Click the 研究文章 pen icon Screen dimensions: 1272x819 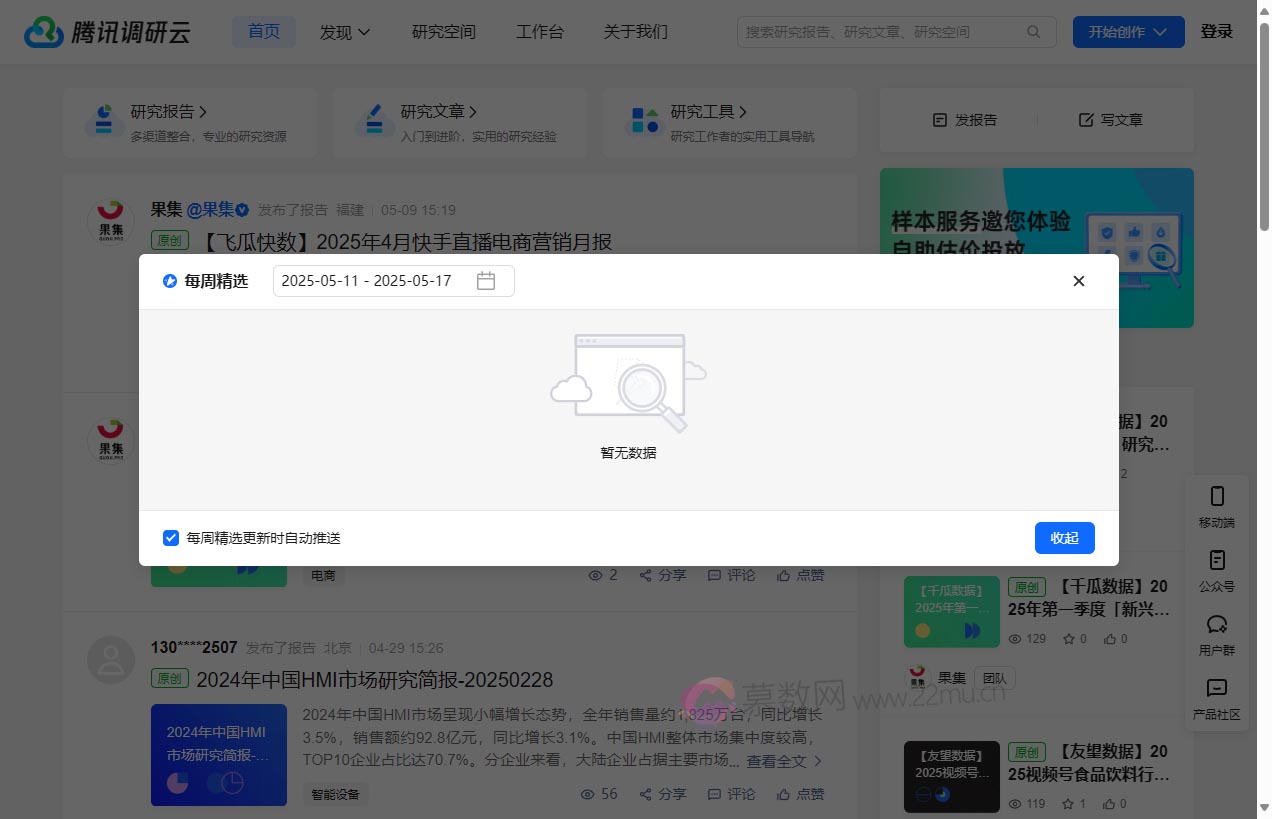tap(374, 120)
